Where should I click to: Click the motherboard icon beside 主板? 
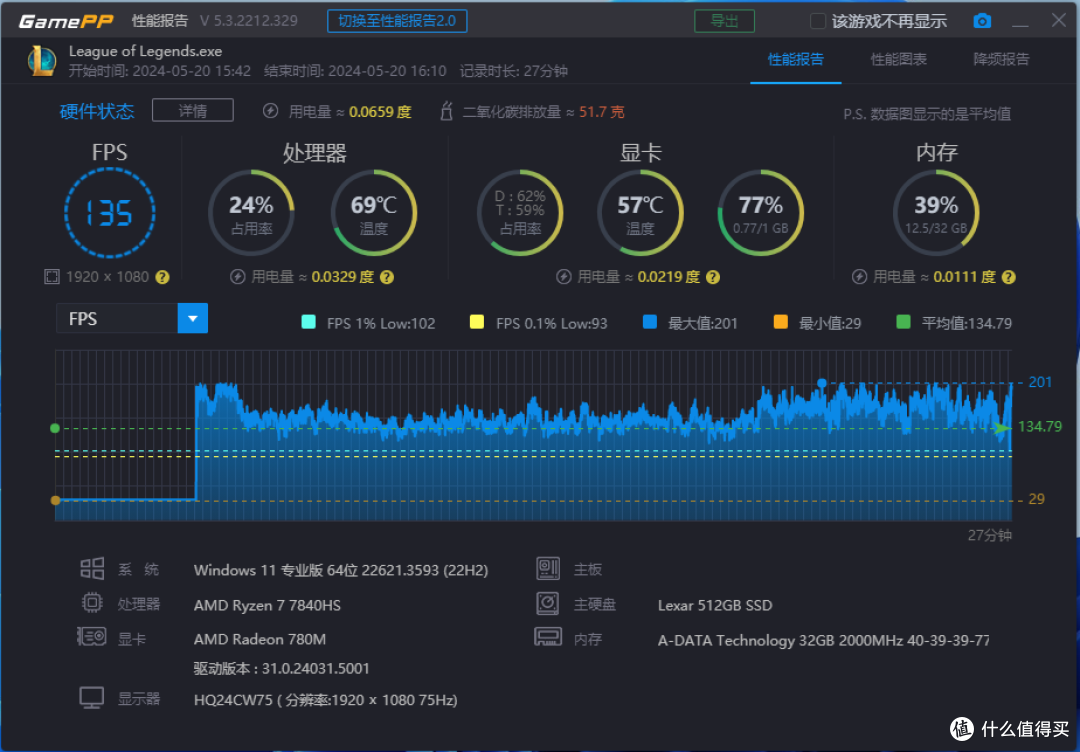(x=548, y=568)
